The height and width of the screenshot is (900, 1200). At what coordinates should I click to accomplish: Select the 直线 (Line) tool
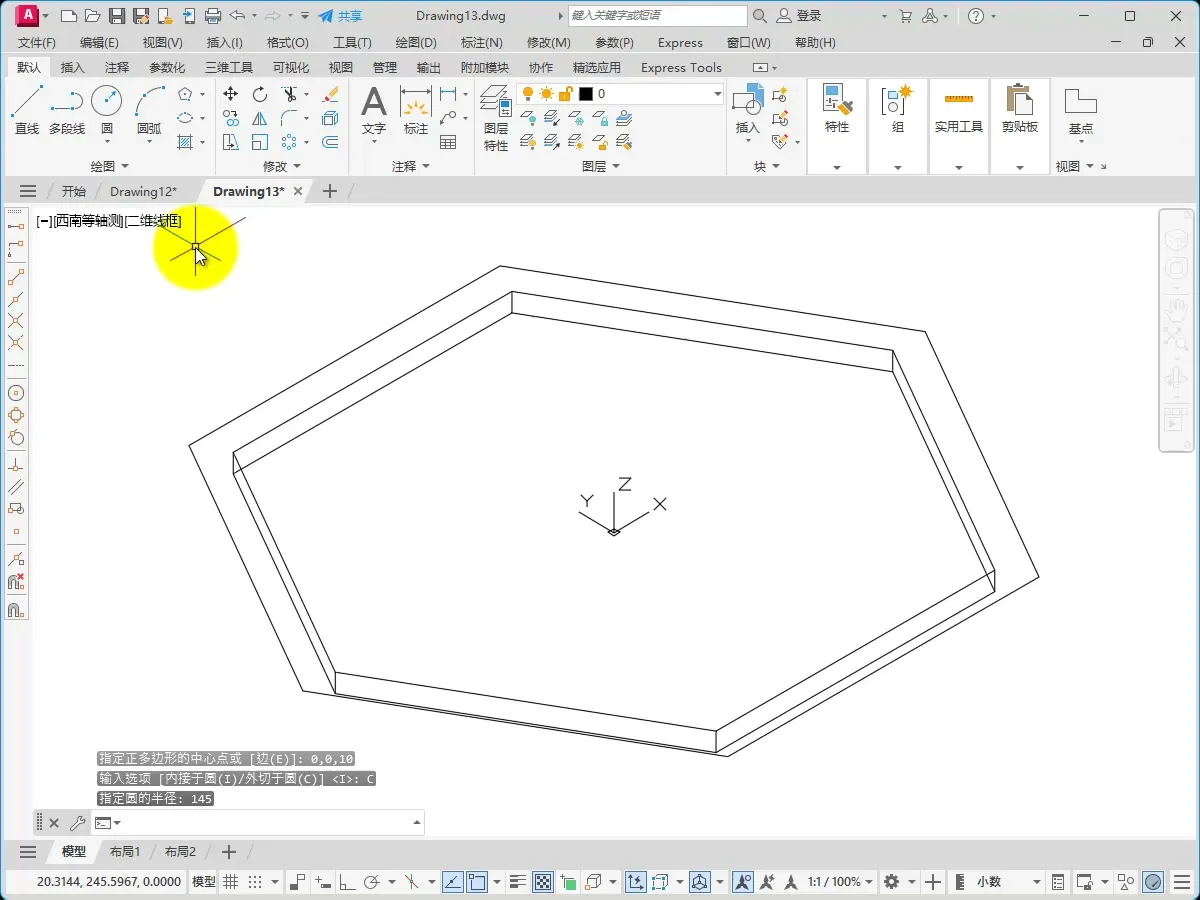coord(27,109)
